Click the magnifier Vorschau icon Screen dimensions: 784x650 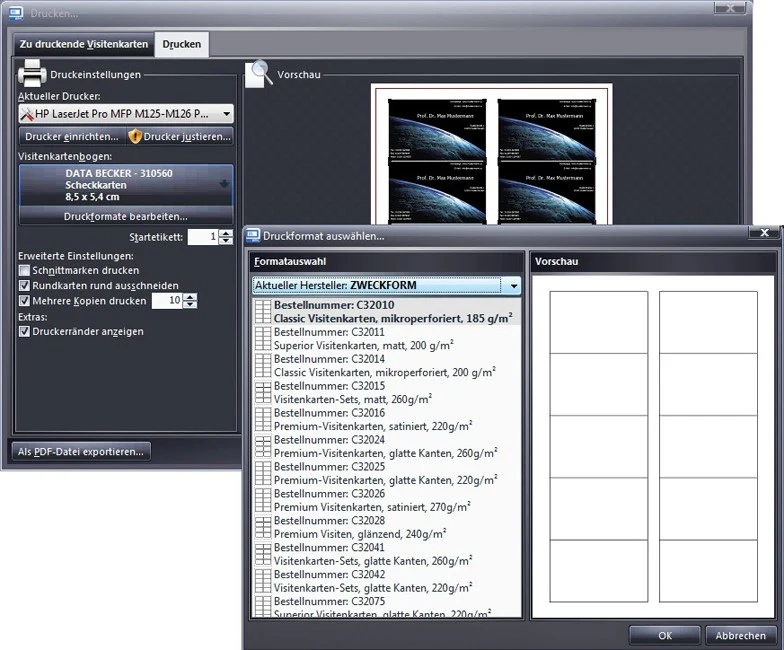point(260,74)
